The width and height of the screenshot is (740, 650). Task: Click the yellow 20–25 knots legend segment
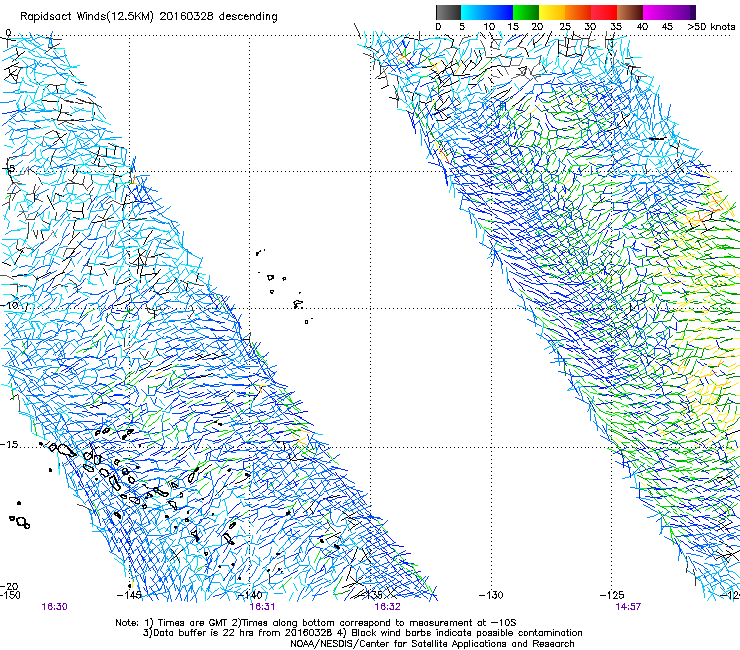552,12
